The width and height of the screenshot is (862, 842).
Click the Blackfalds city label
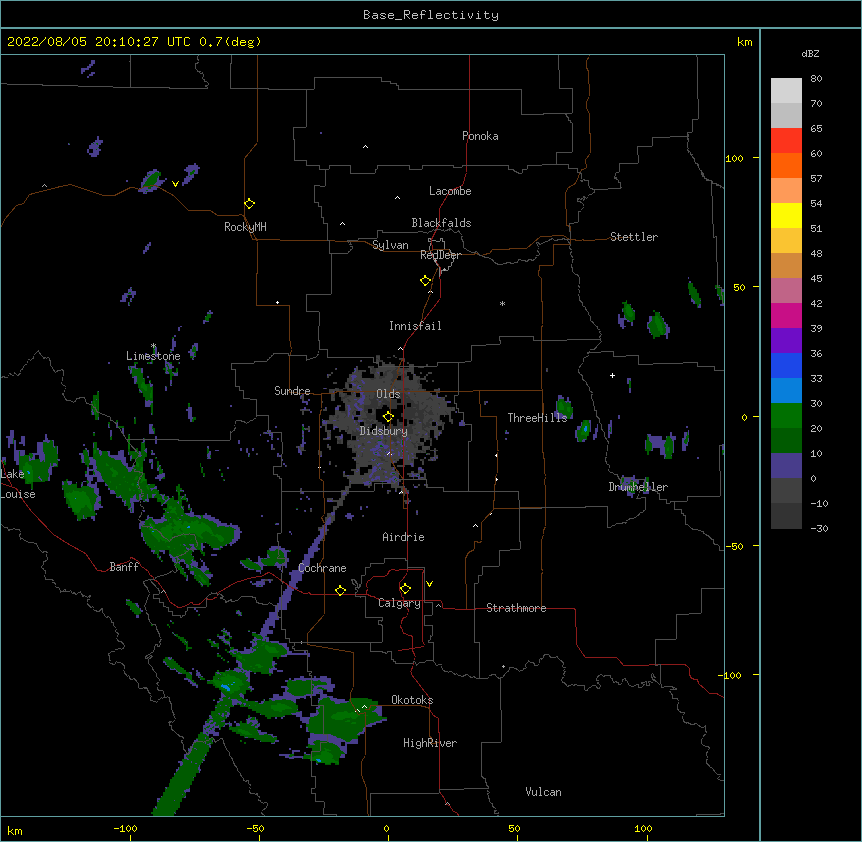[441, 223]
